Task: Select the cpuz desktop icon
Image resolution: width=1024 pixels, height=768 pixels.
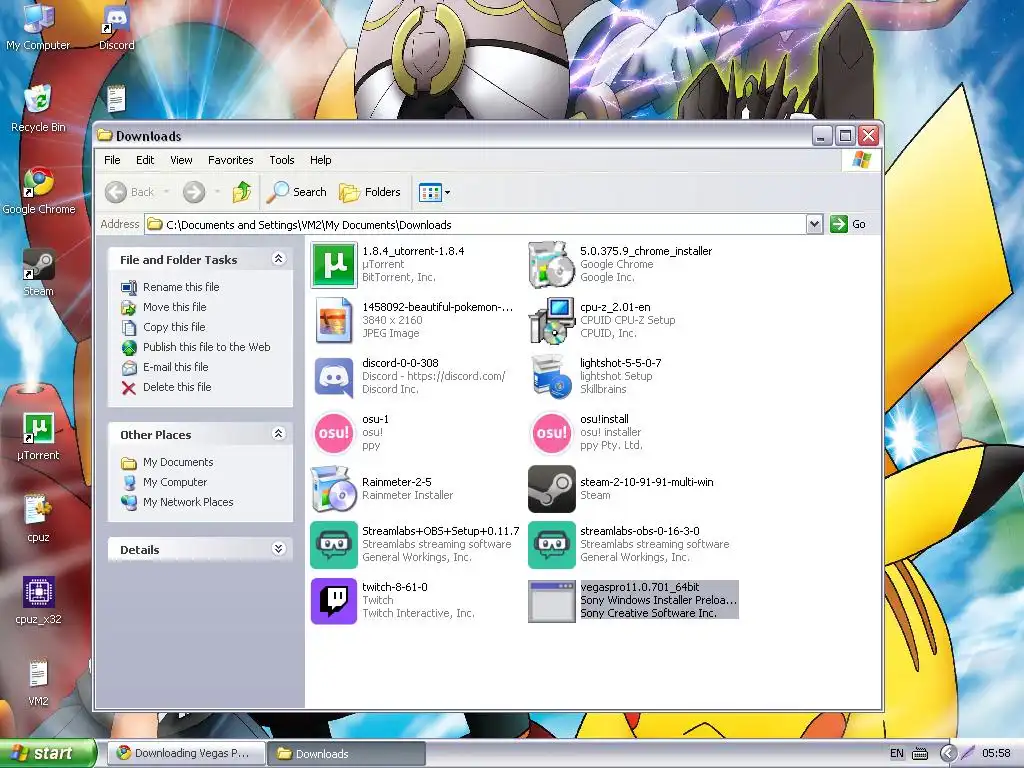Action: click(x=38, y=519)
